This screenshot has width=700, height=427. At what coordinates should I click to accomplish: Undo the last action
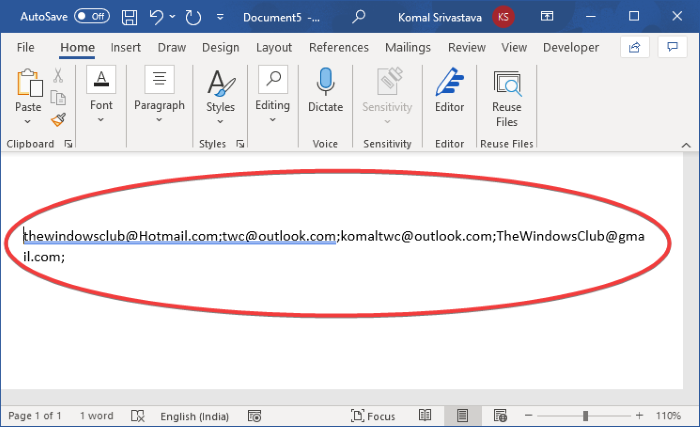(x=156, y=17)
